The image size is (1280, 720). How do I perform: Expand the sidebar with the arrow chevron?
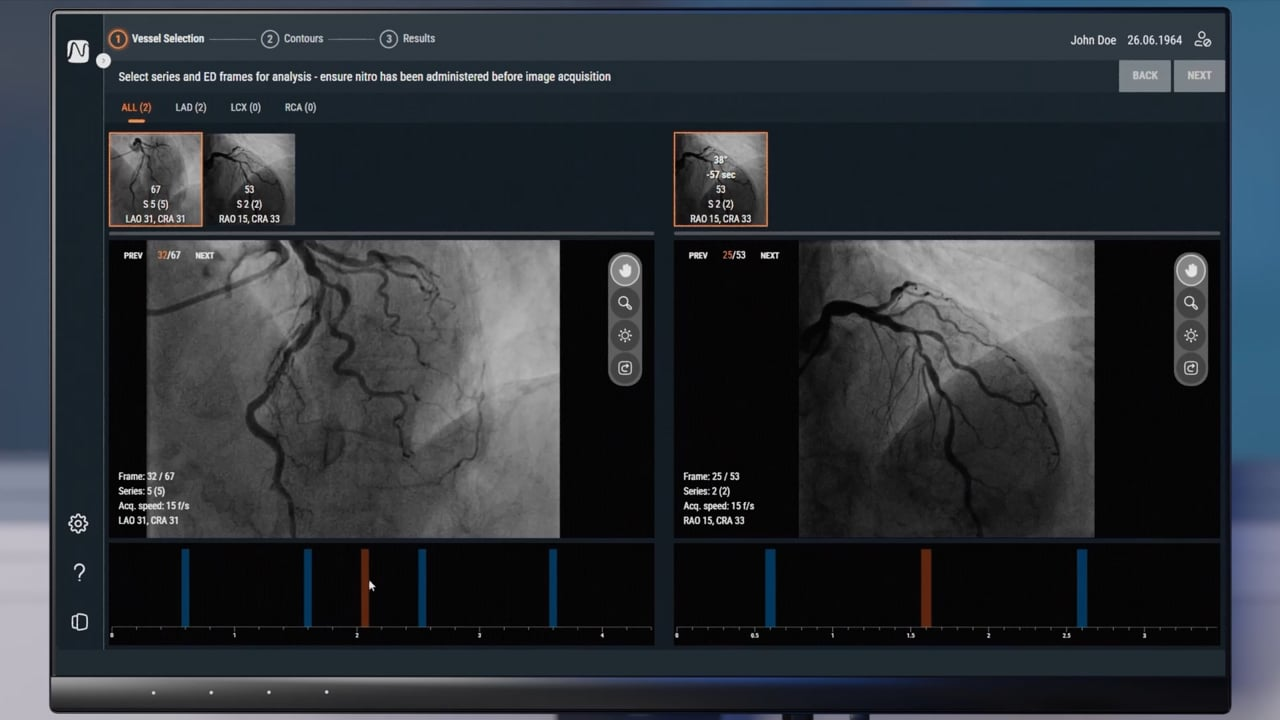pos(103,61)
